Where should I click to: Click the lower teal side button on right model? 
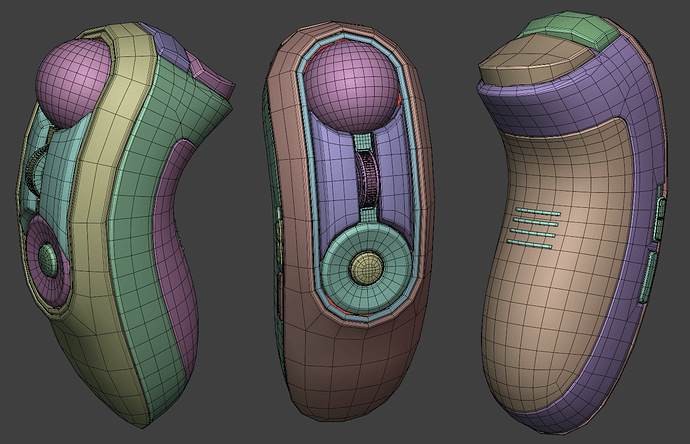[x=646, y=277]
